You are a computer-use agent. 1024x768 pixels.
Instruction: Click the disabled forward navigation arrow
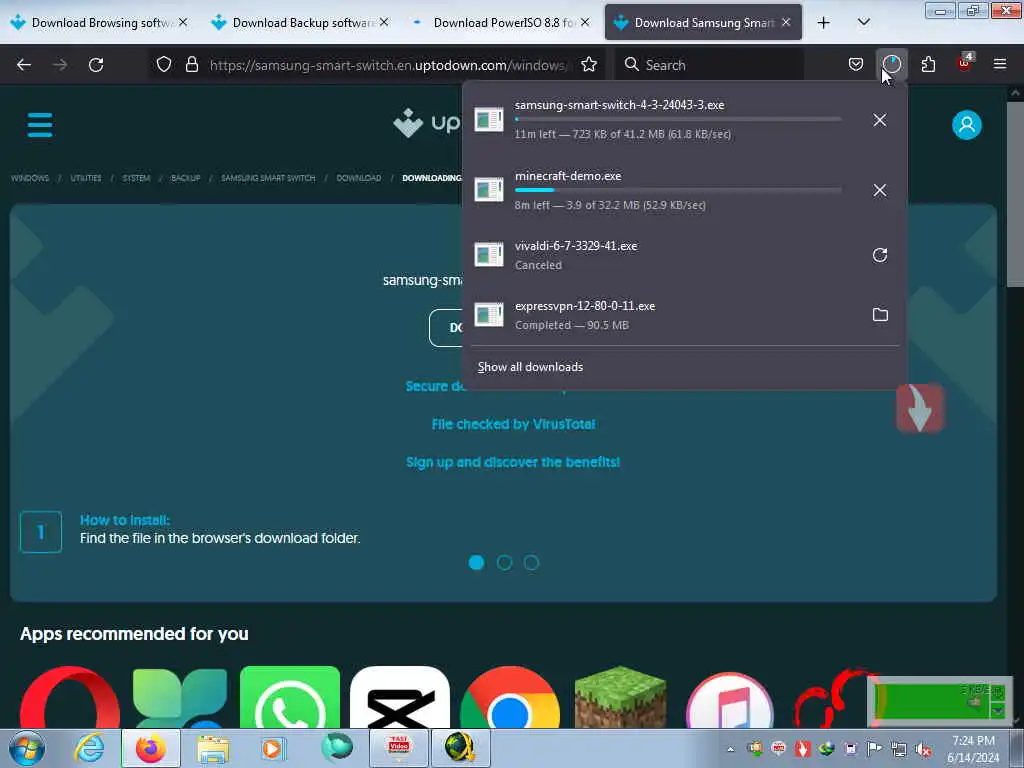point(60,65)
